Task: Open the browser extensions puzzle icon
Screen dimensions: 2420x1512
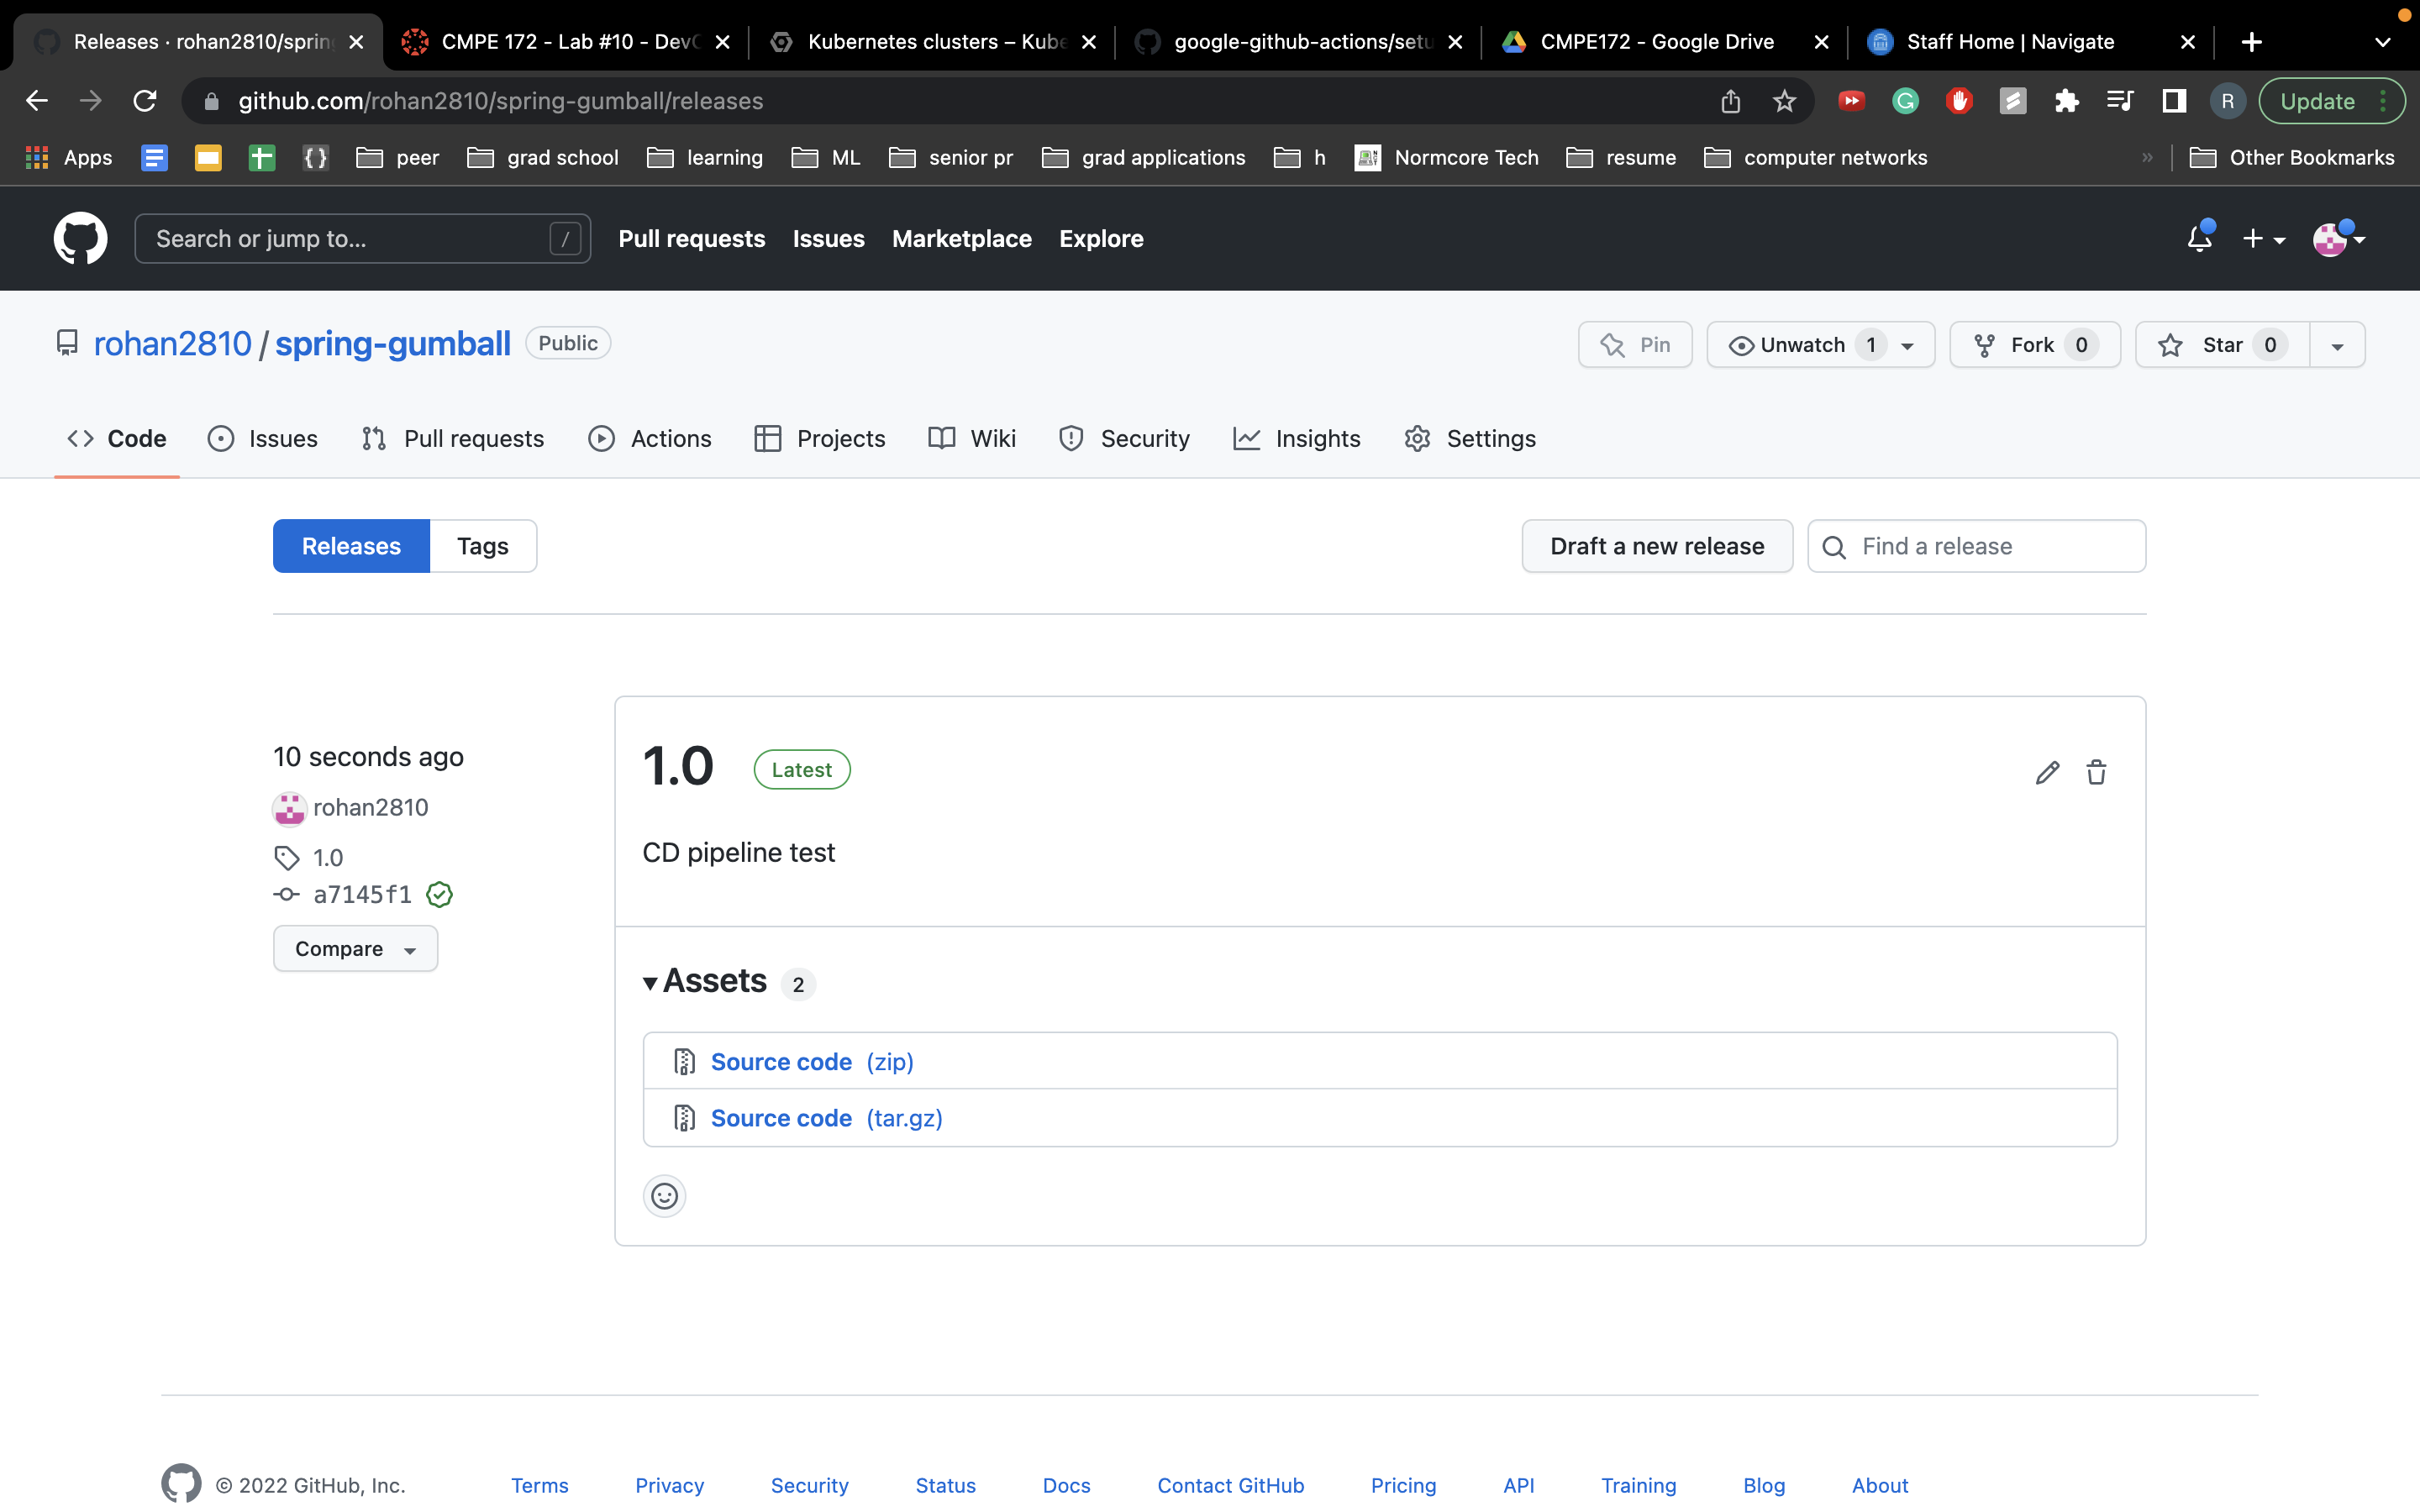Action: point(2066,101)
